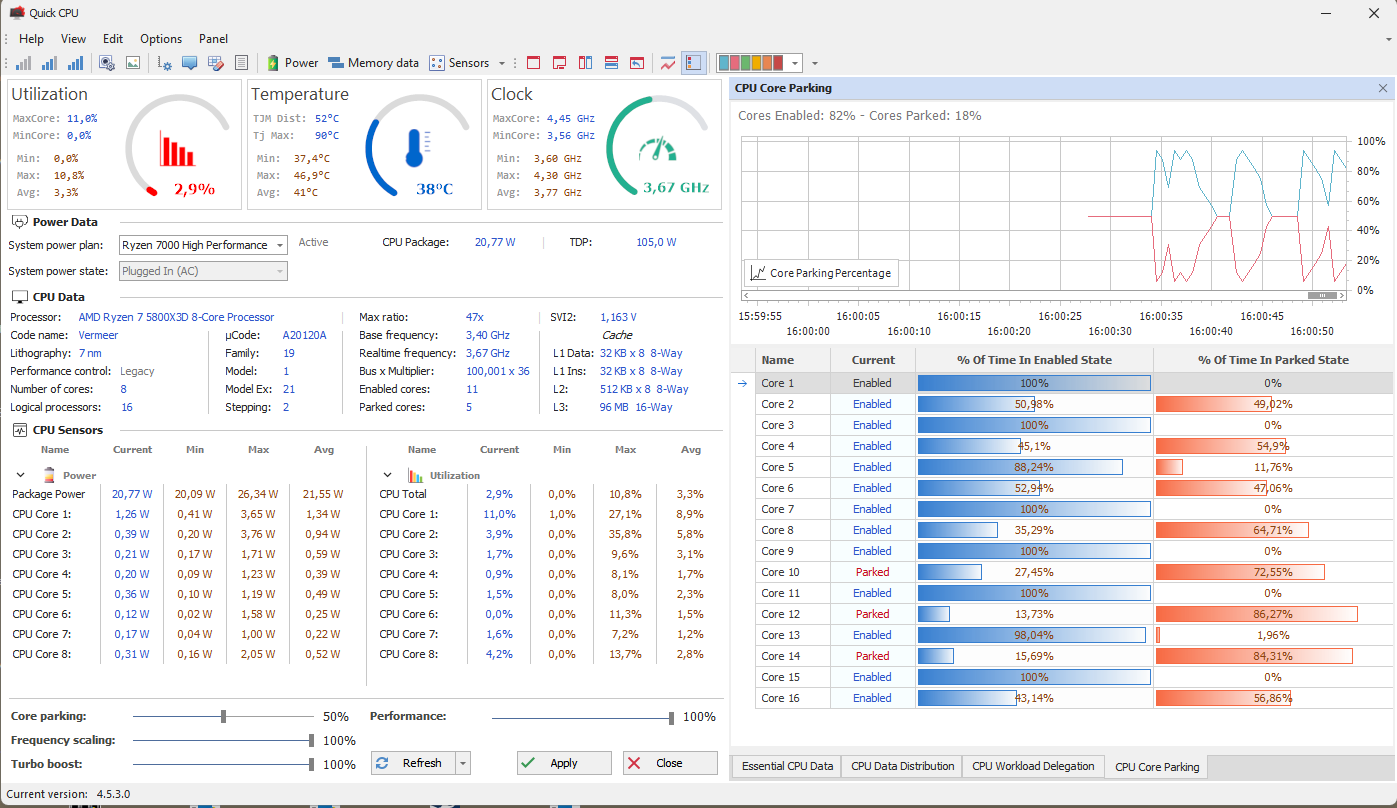Click the blue speech bubble toolbar icon
This screenshot has width=1397, height=808.
[x=189, y=63]
